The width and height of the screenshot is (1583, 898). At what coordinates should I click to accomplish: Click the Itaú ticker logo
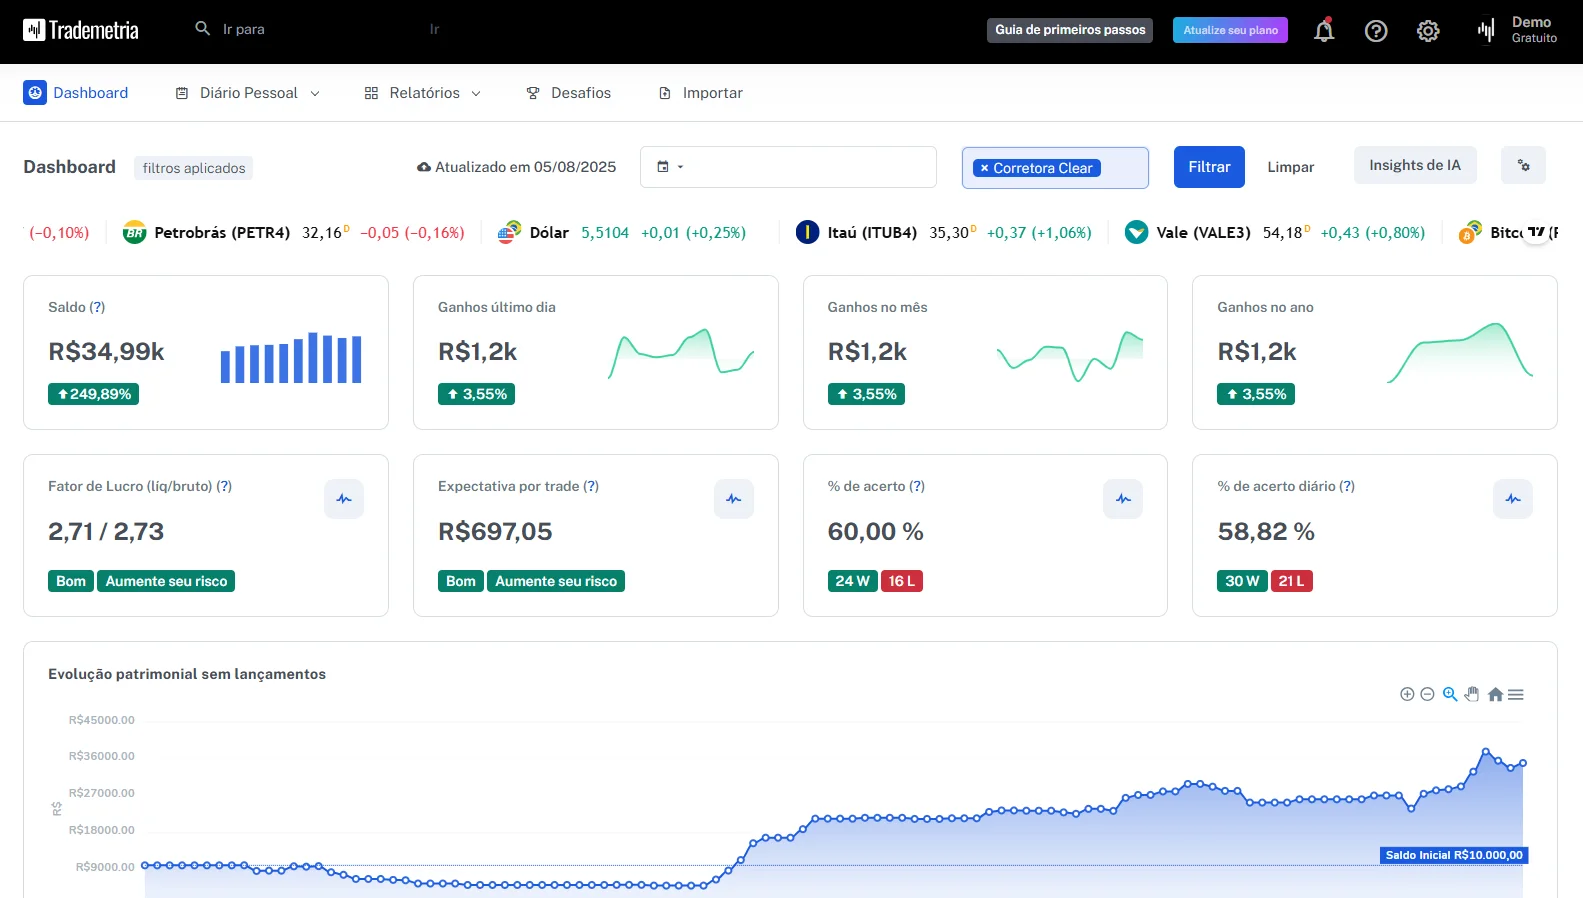[807, 233]
